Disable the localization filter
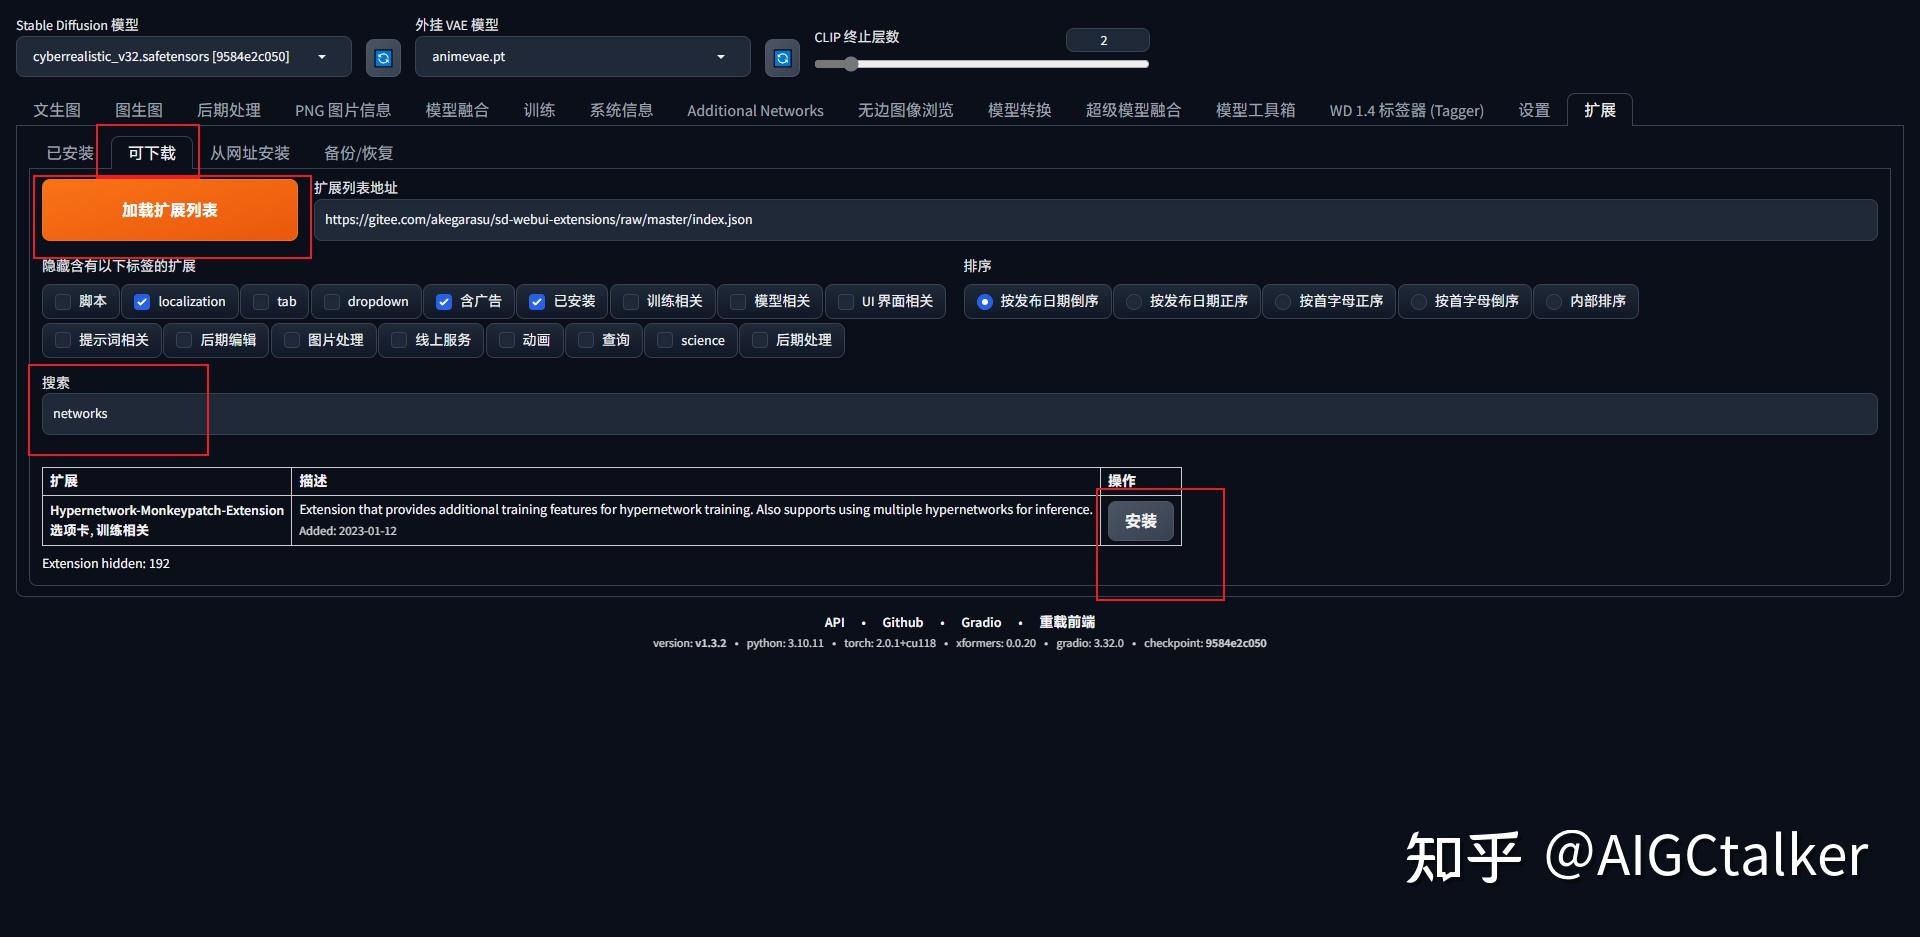 click(142, 301)
